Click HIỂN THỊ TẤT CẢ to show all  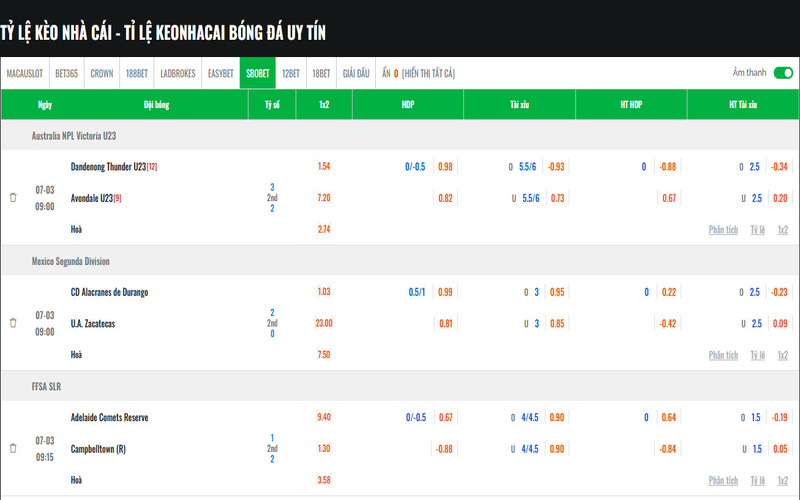(x=429, y=74)
